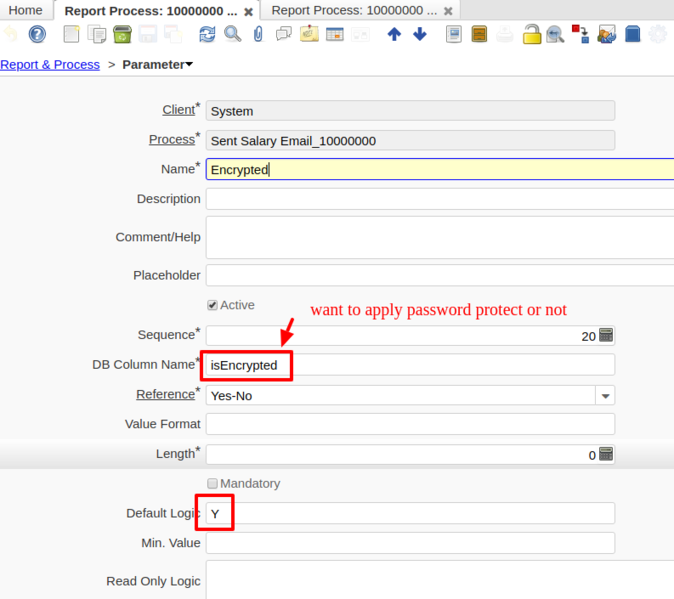Click the Process field label link
This screenshot has width=674, height=599.
171,140
